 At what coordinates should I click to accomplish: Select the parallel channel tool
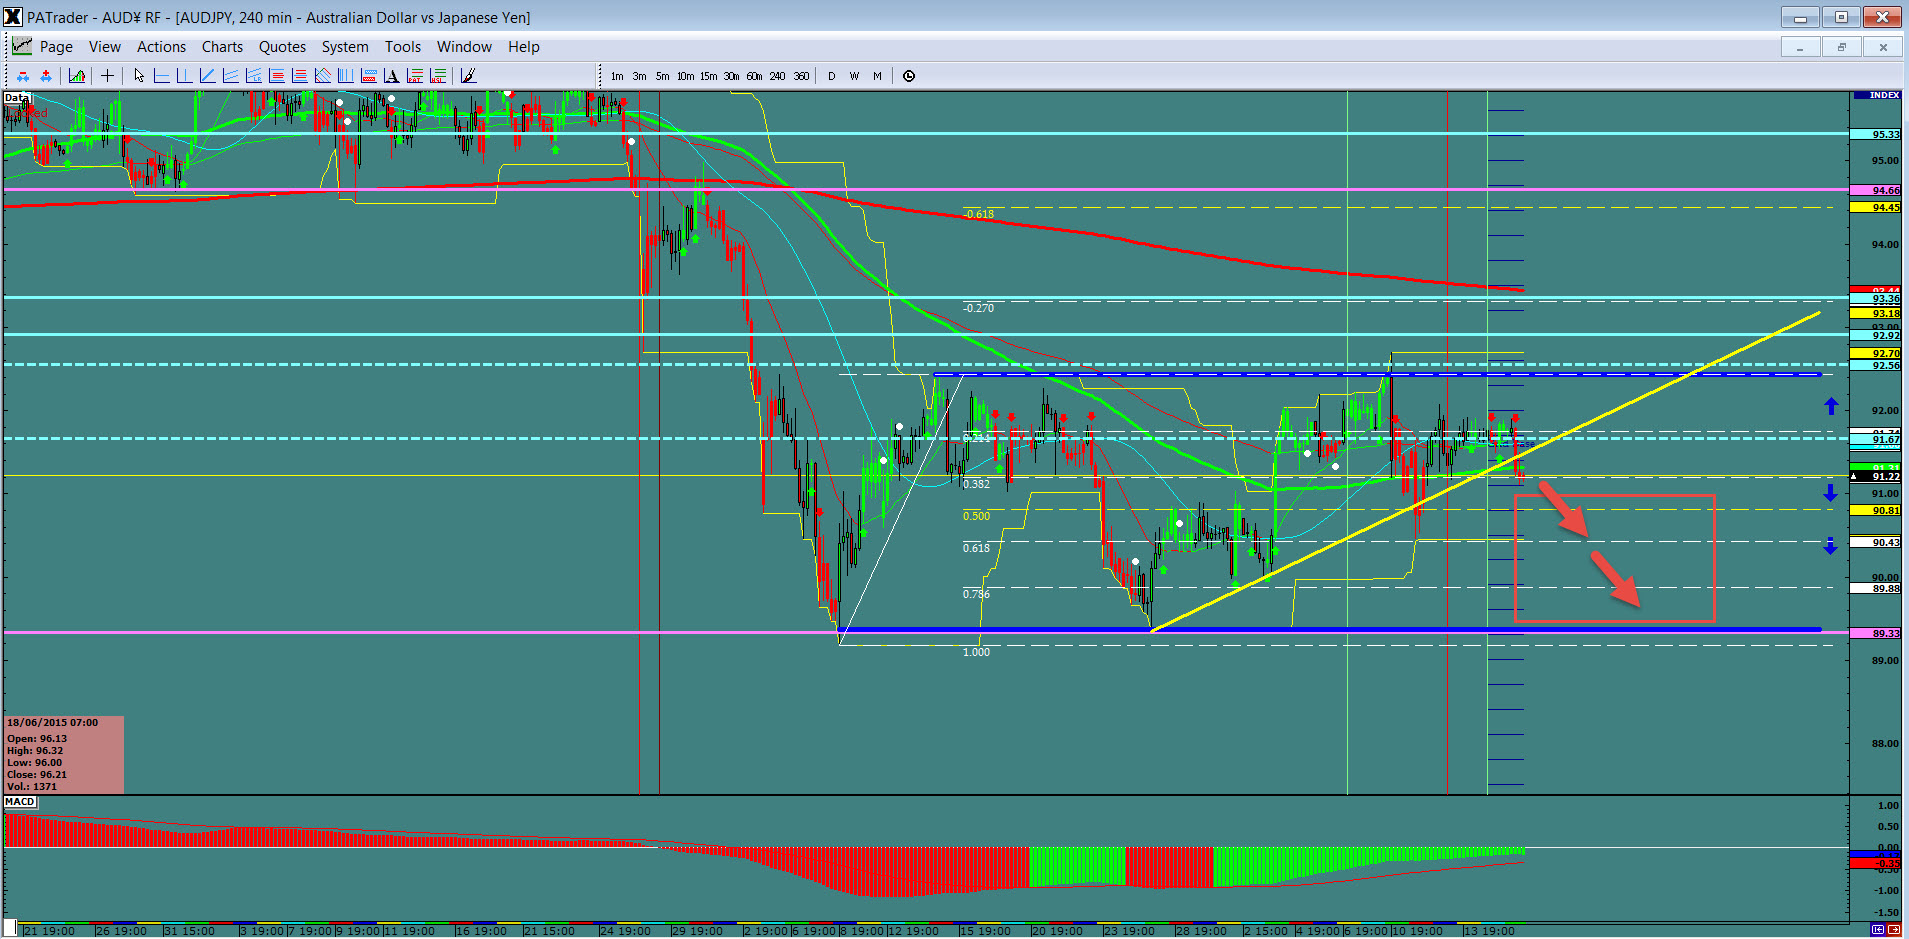tap(230, 76)
